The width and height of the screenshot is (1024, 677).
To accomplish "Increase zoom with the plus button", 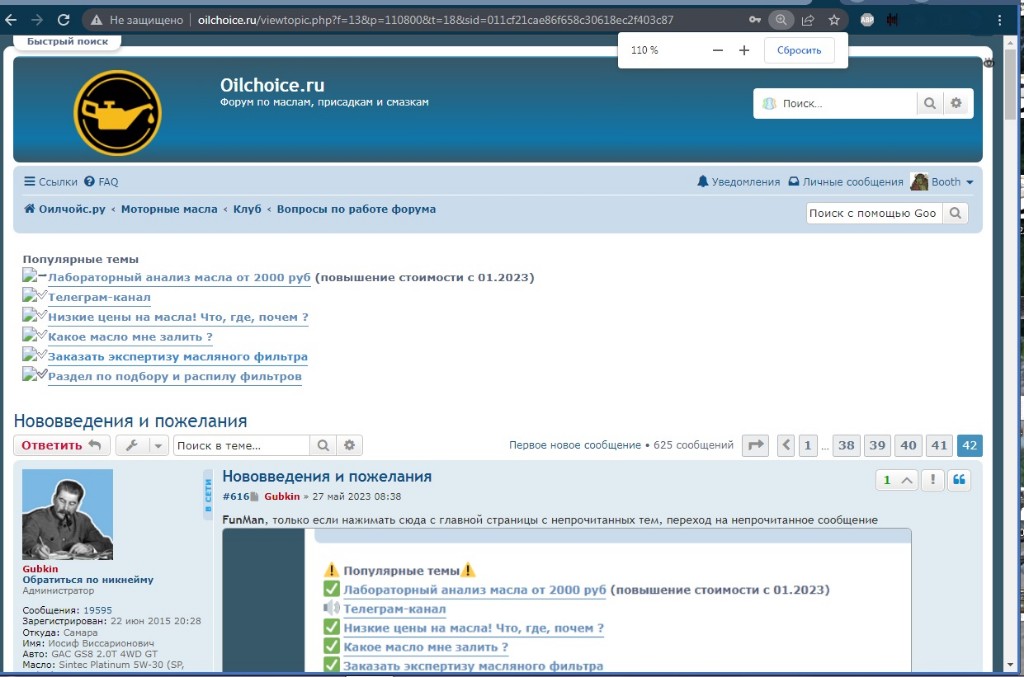I will [x=744, y=50].
